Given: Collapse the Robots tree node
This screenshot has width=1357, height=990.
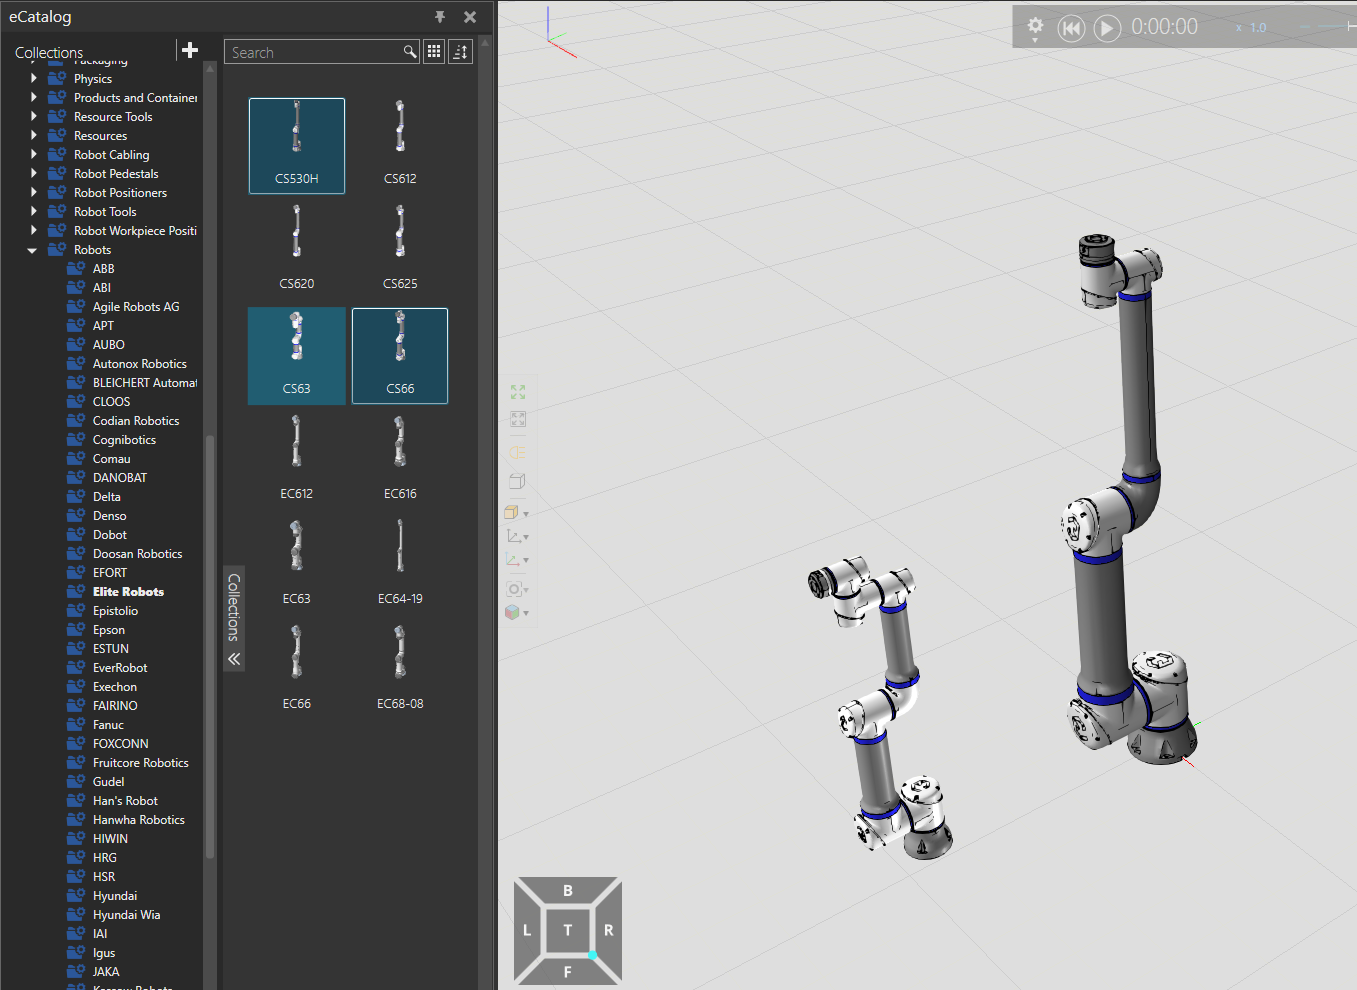Looking at the screenshot, I should click(x=32, y=250).
